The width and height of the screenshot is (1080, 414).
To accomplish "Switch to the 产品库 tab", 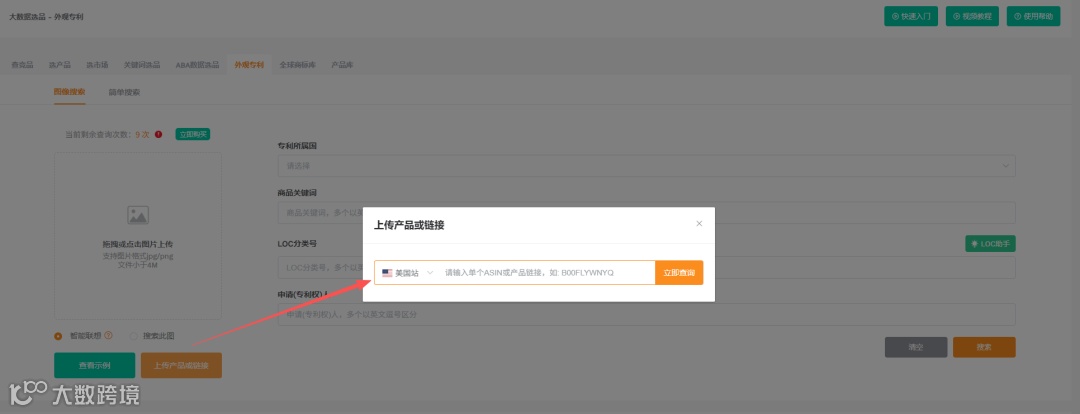I will pos(342,65).
